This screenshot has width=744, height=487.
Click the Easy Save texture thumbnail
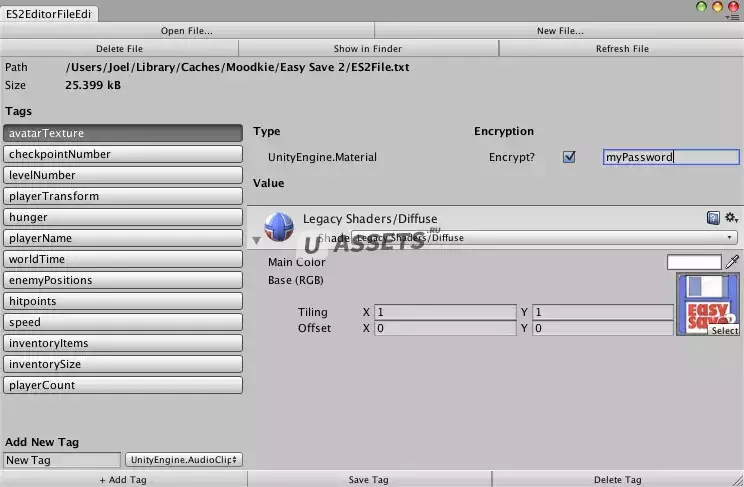click(x=707, y=304)
